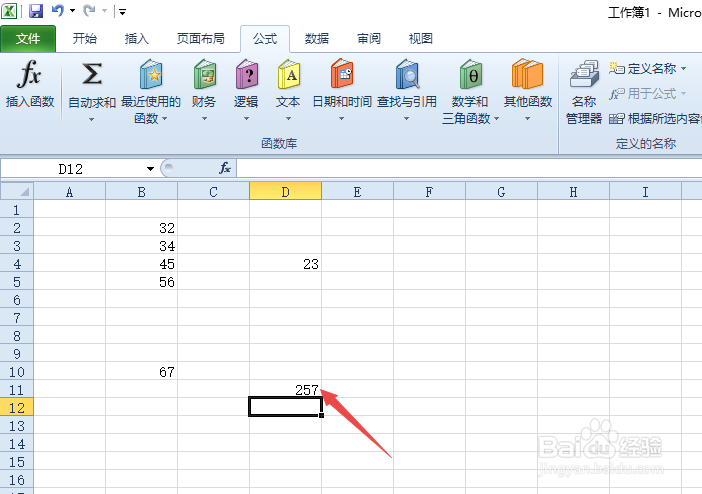Select cell containing 257
The width and height of the screenshot is (702, 494).
pyautogui.click(x=286, y=389)
